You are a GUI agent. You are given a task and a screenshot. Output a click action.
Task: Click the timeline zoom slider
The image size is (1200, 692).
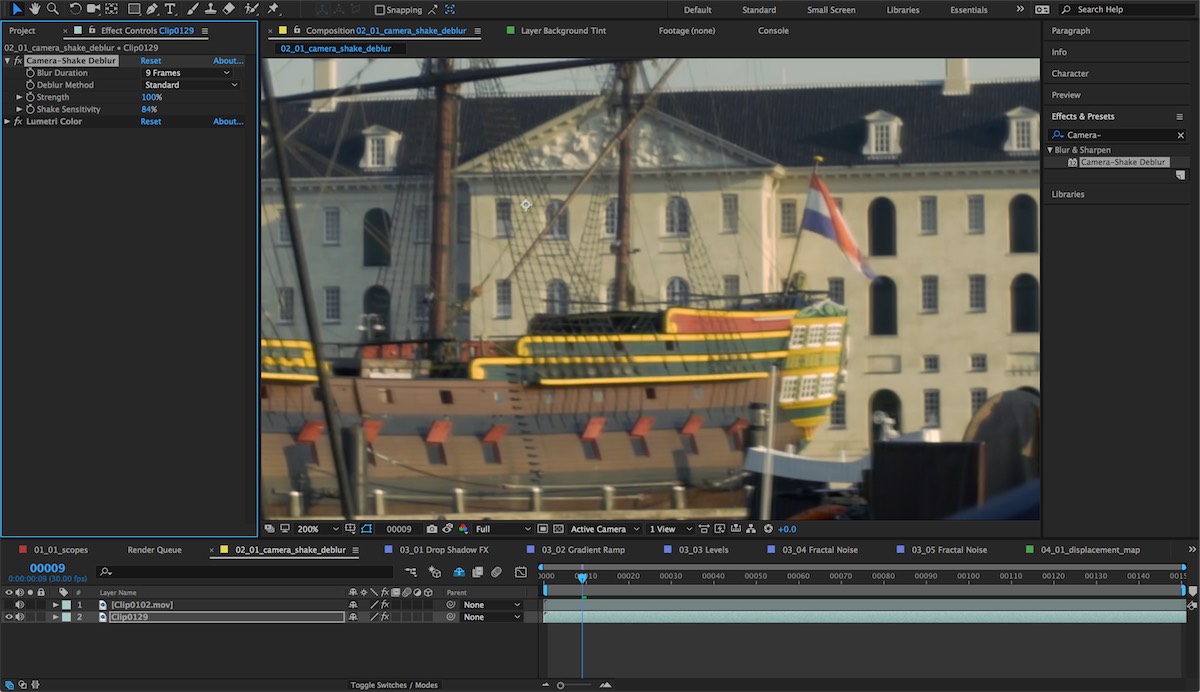[x=561, y=685]
